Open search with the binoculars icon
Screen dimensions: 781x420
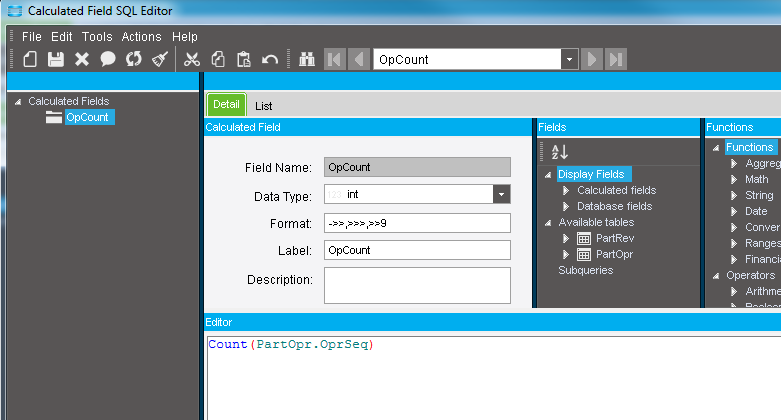pyautogui.click(x=307, y=59)
